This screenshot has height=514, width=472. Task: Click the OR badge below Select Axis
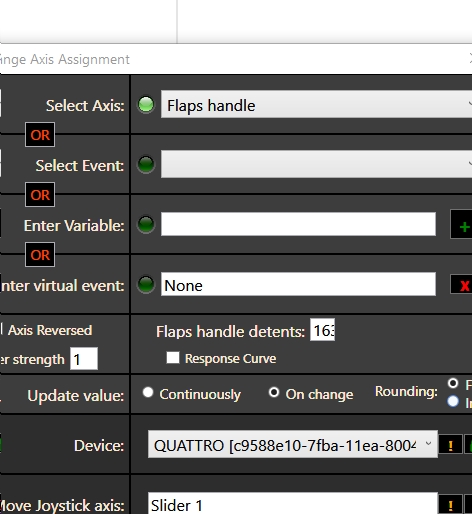click(40, 135)
